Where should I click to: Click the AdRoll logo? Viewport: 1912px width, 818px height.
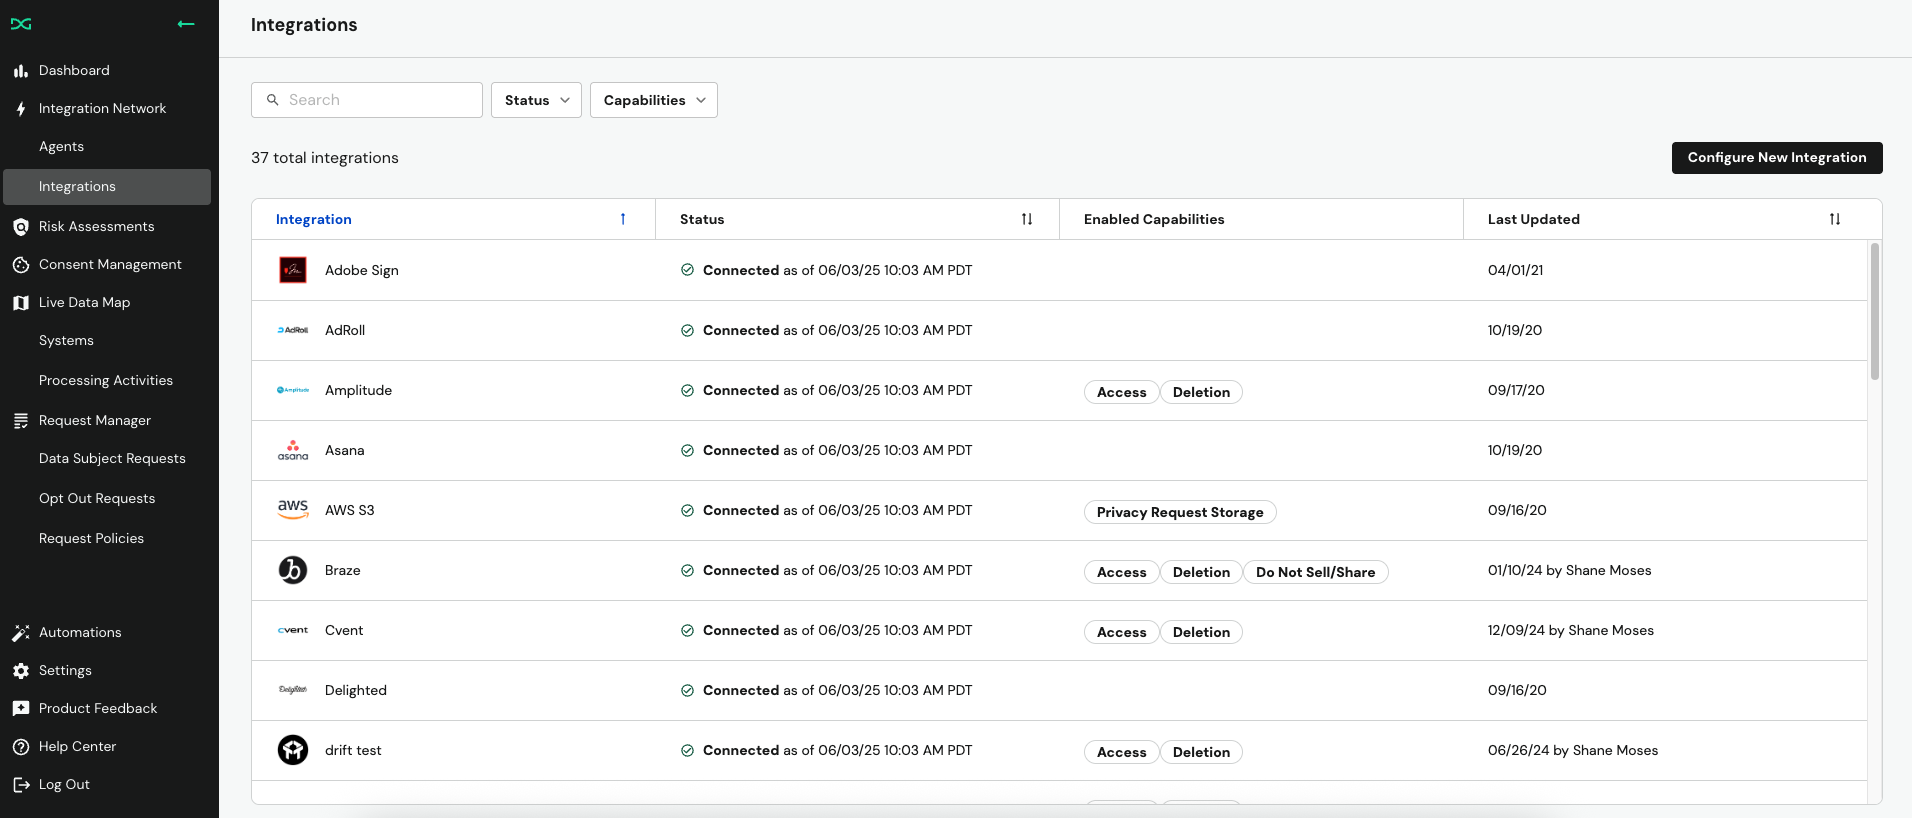(x=293, y=330)
